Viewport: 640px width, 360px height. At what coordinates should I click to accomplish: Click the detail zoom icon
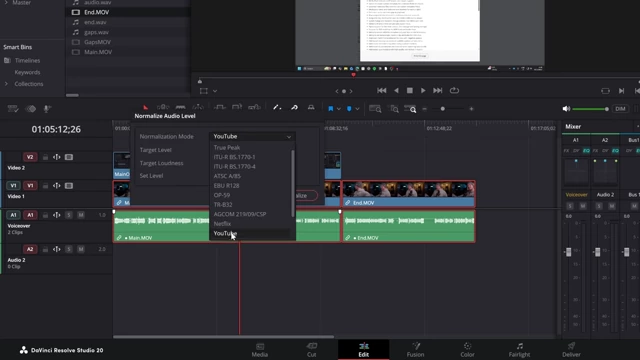tap(394, 109)
